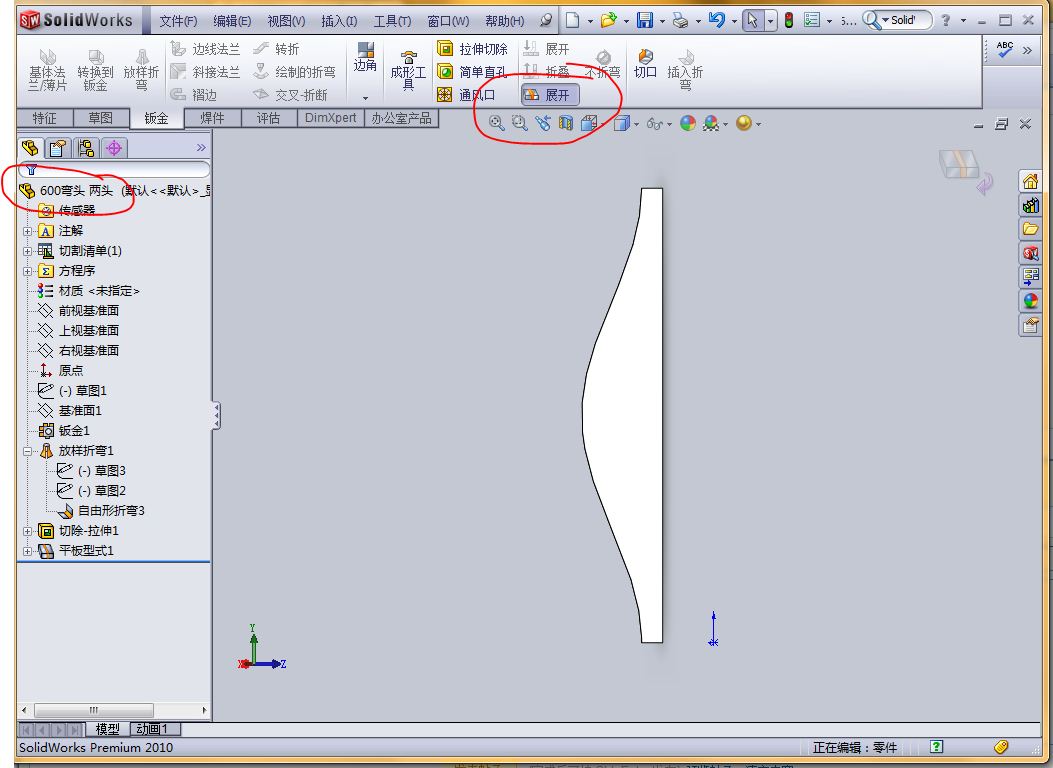The width and height of the screenshot is (1053, 768).
Task: Switch to the 动画1 motion study tab
Action: tap(152, 728)
